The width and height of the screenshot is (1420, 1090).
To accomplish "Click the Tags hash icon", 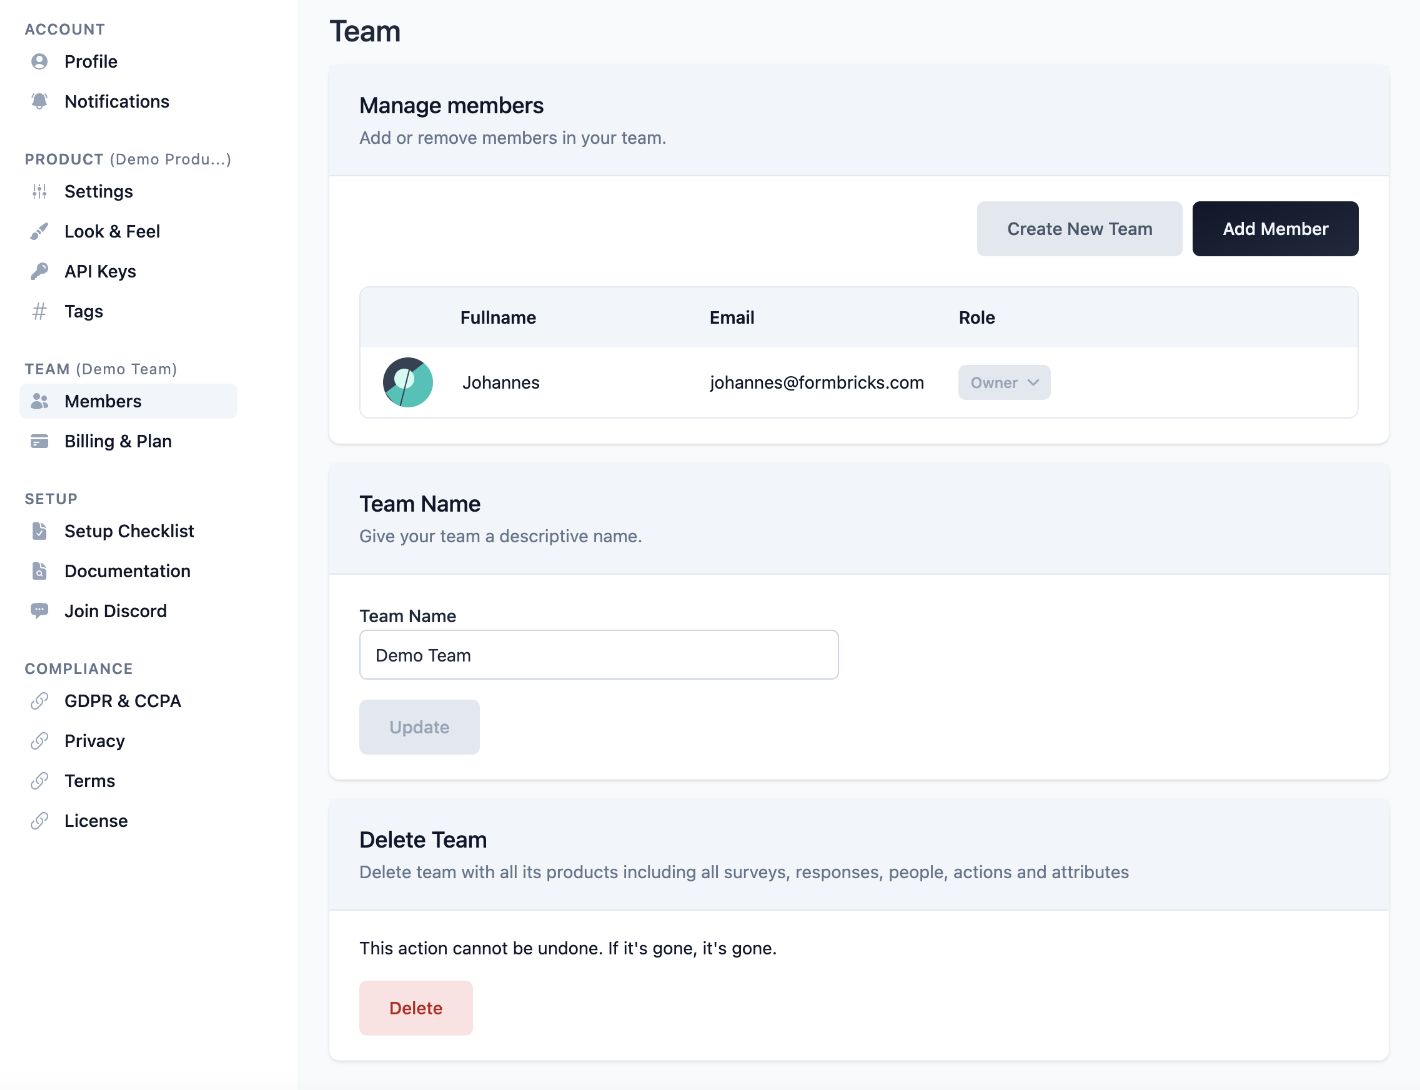I will pyautogui.click(x=38, y=311).
